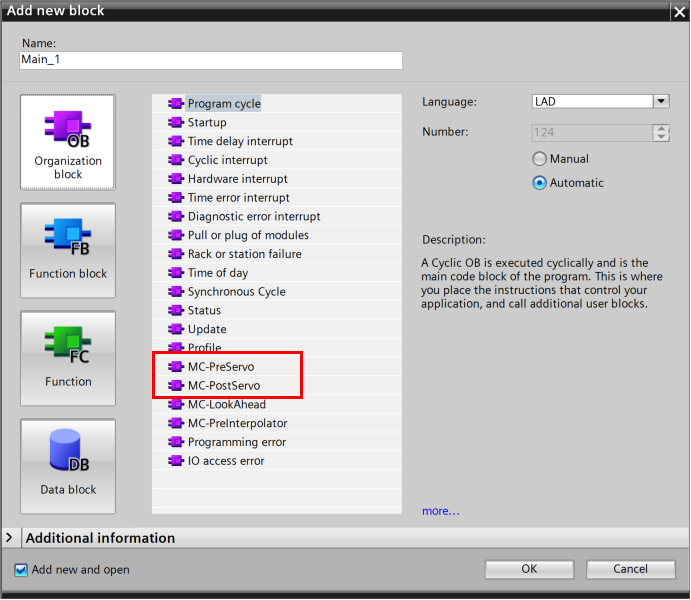The width and height of the screenshot is (691, 600).
Task: Select the Programming error entry
Action: coord(277,442)
